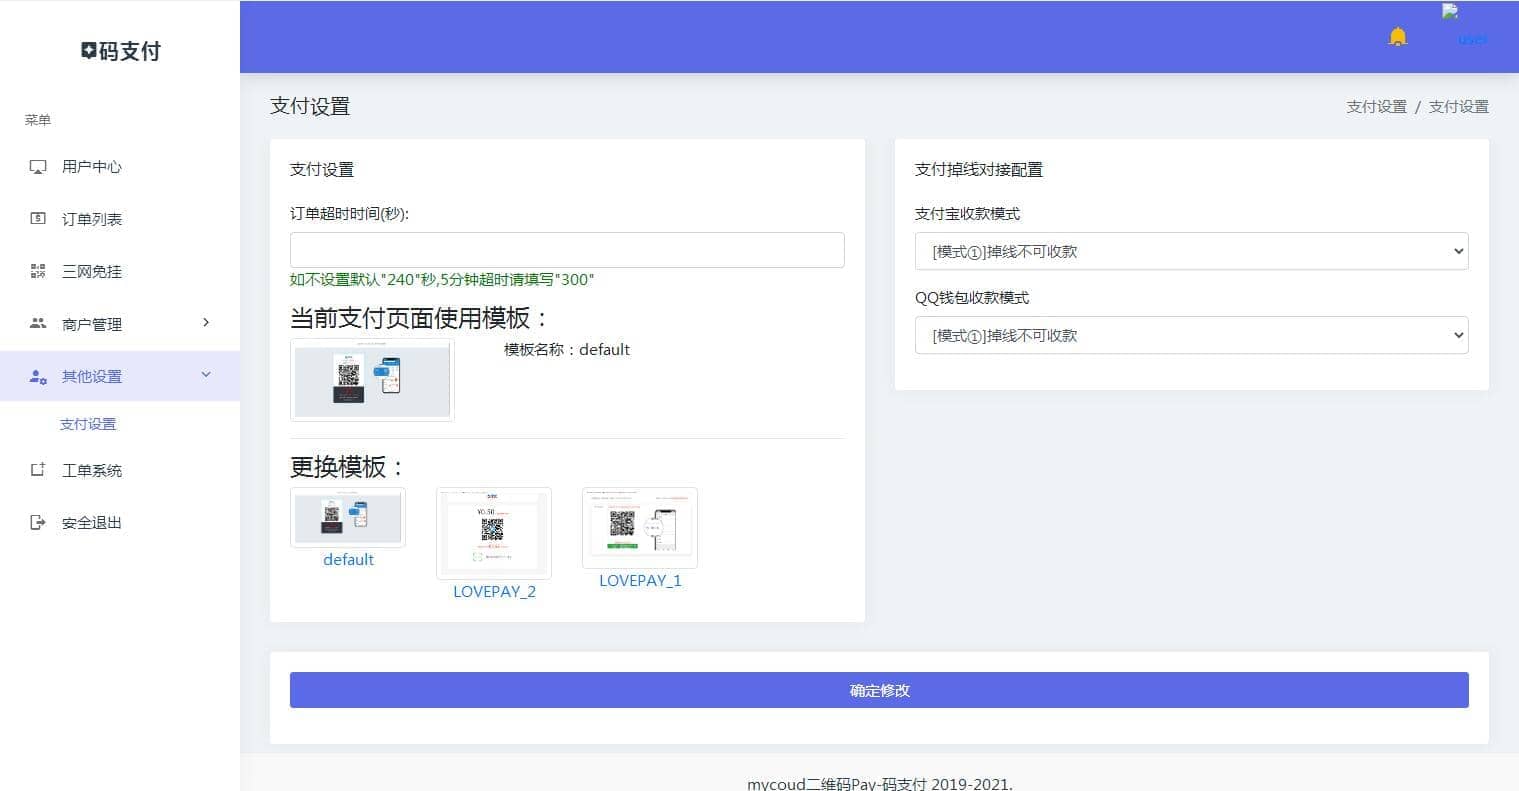
Task: Click the 三网免挂 QR code icon
Action: 38,271
